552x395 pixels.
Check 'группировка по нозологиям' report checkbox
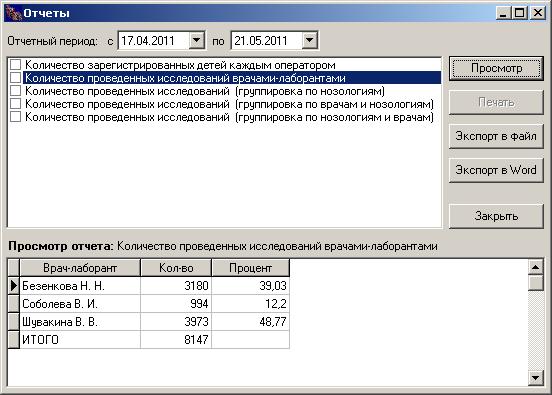click(15, 91)
